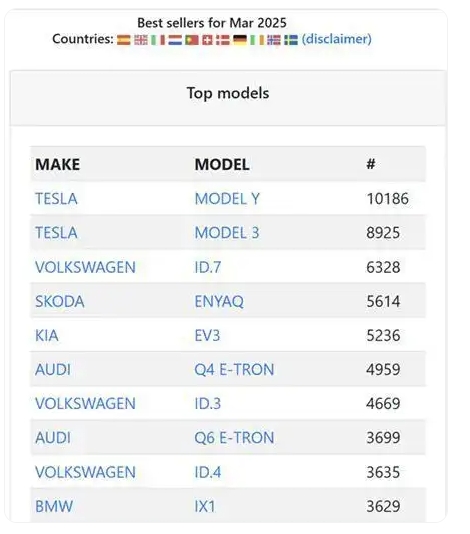
Task: Click the Denmark flag icon
Action: coord(223,40)
